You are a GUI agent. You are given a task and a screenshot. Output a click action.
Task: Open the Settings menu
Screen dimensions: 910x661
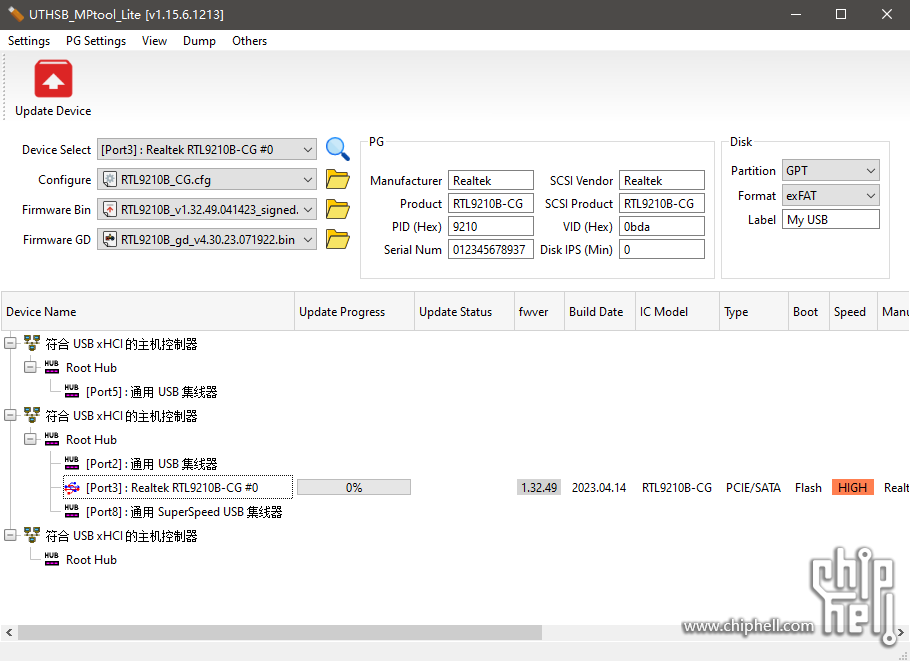tap(29, 41)
